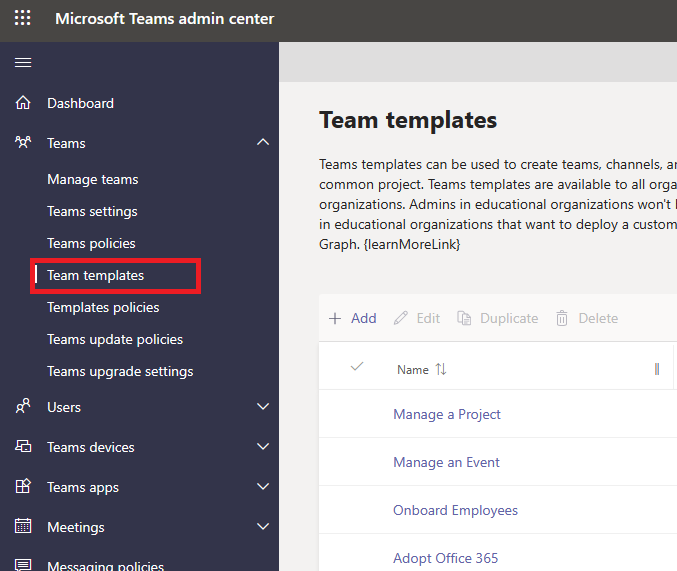Open the Manage a Project template link
Image resolution: width=677 pixels, height=571 pixels.
(447, 414)
